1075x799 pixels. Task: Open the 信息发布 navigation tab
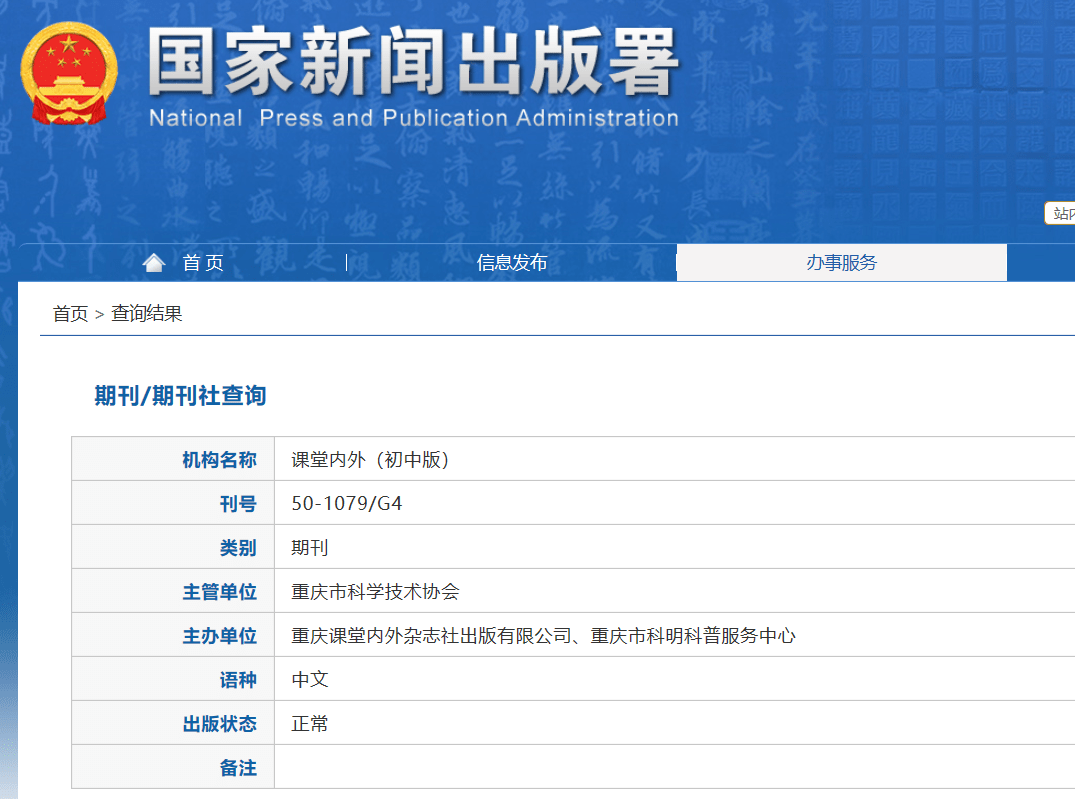pos(511,263)
